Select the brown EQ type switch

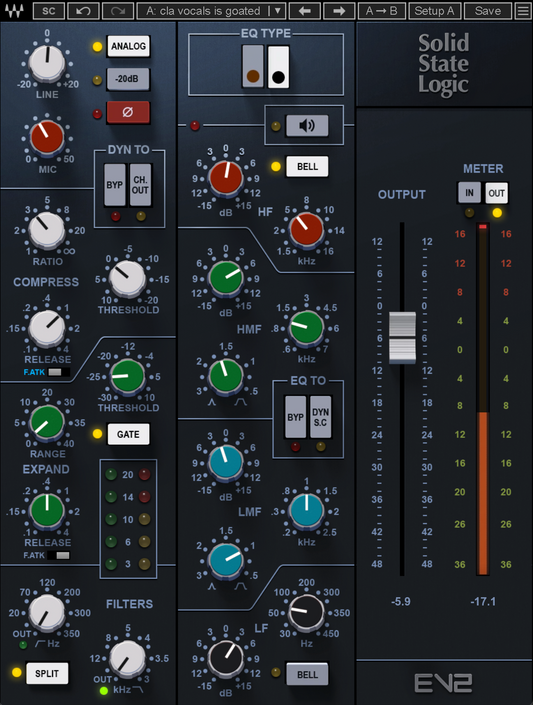point(253,67)
